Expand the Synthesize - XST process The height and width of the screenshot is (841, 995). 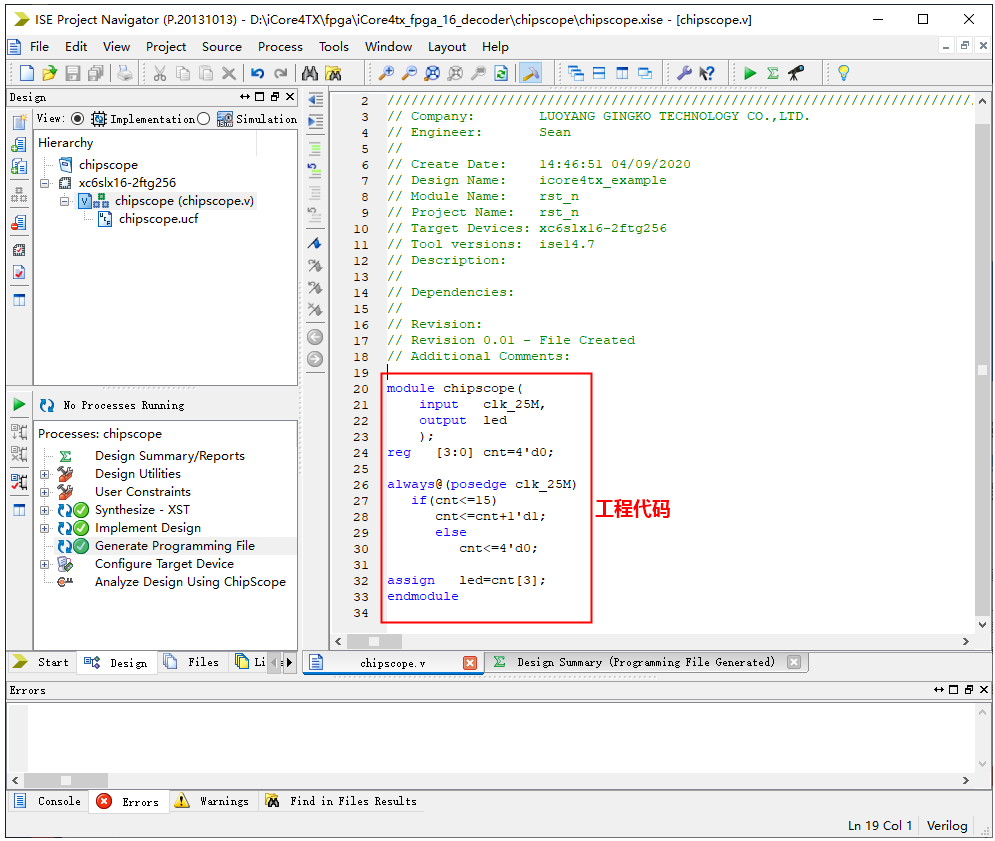[44, 510]
